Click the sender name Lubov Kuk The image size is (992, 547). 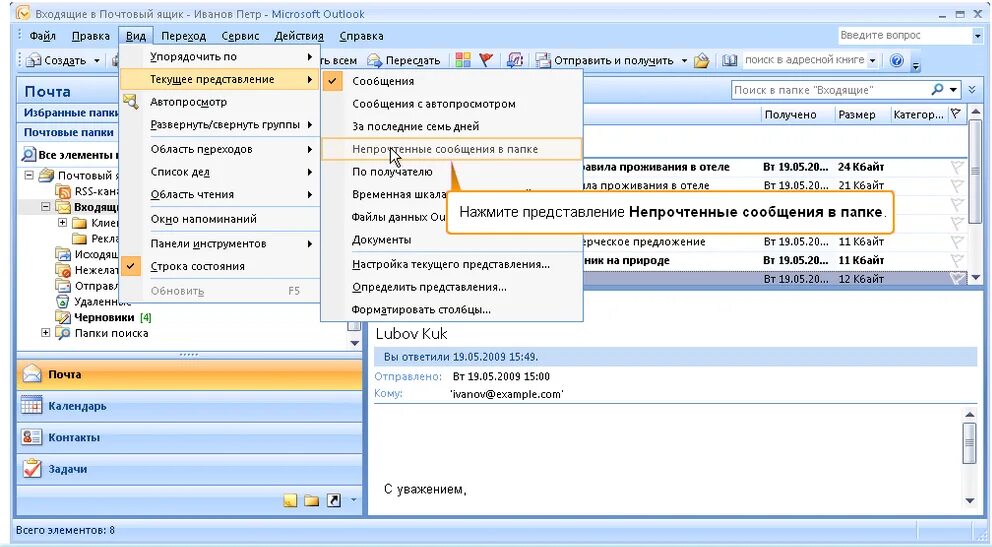click(411, 334)
